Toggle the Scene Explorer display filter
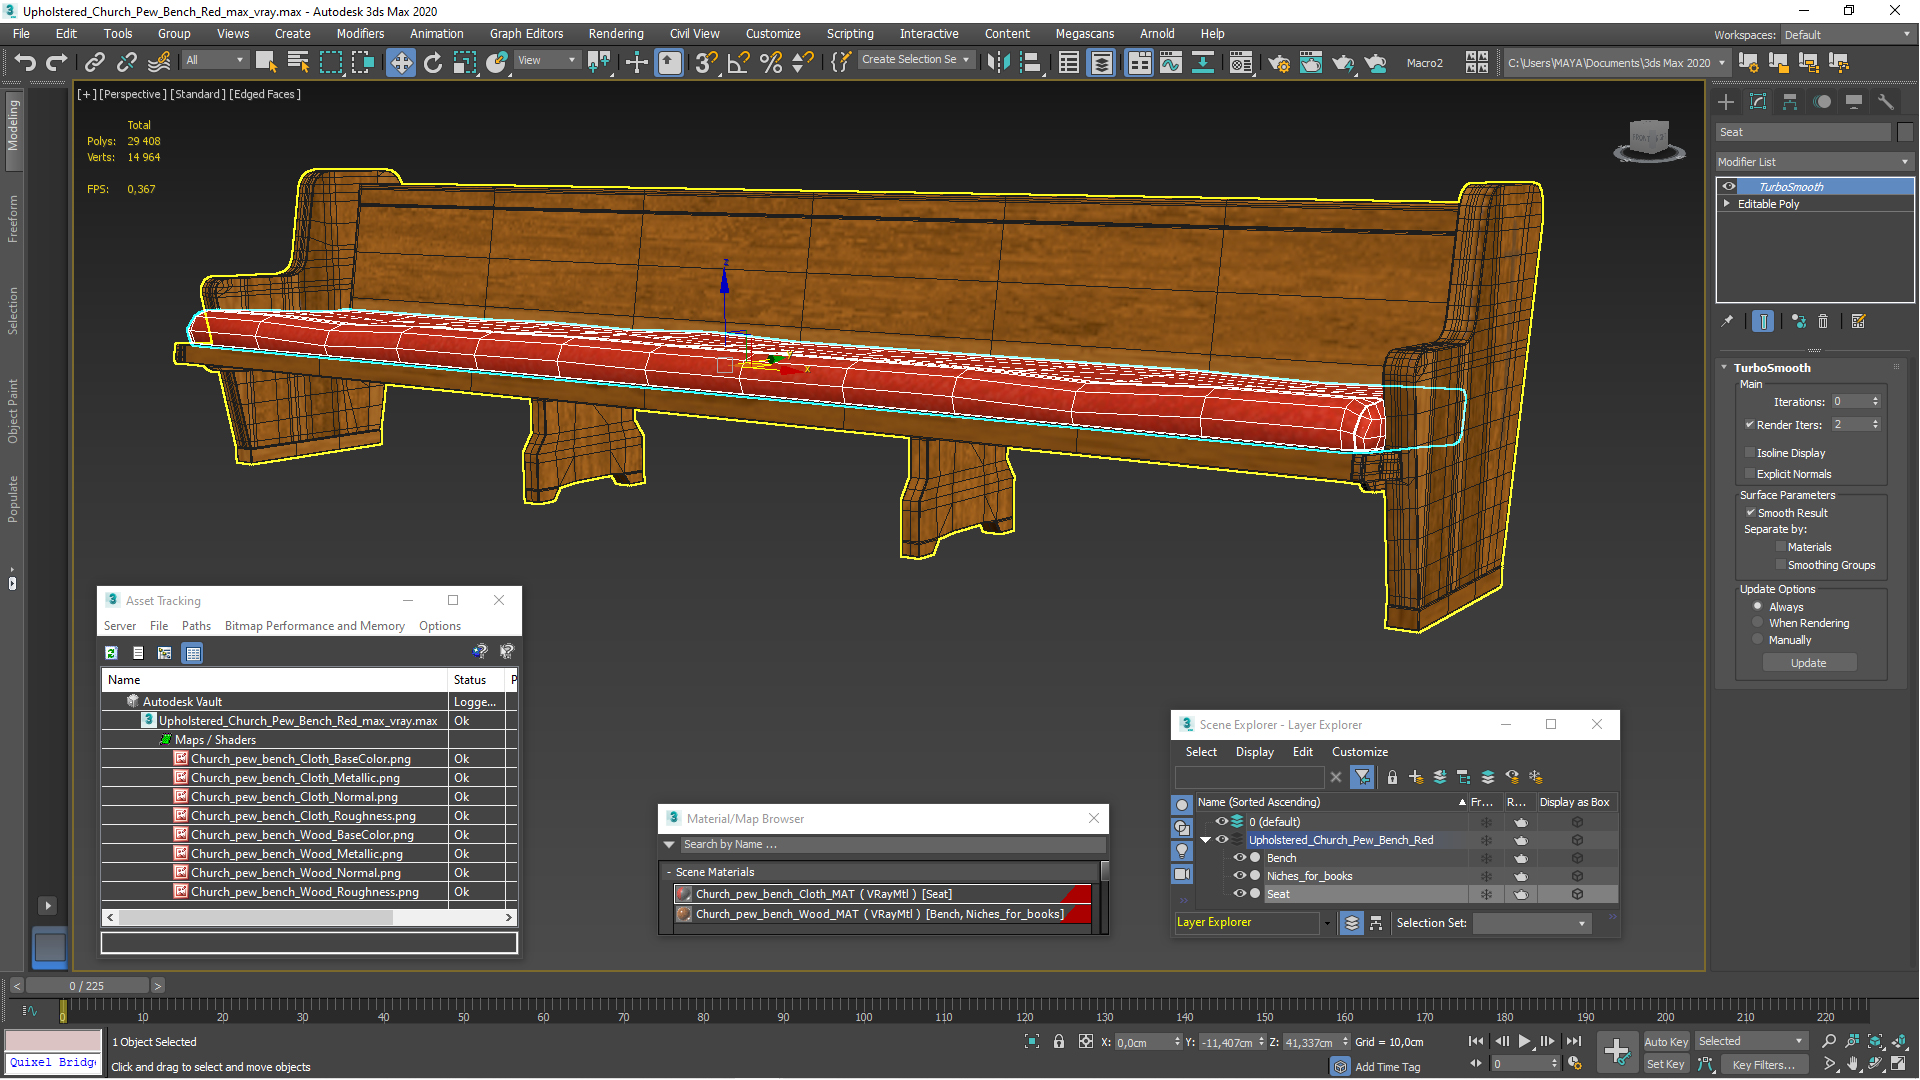 pos(1362,777)
